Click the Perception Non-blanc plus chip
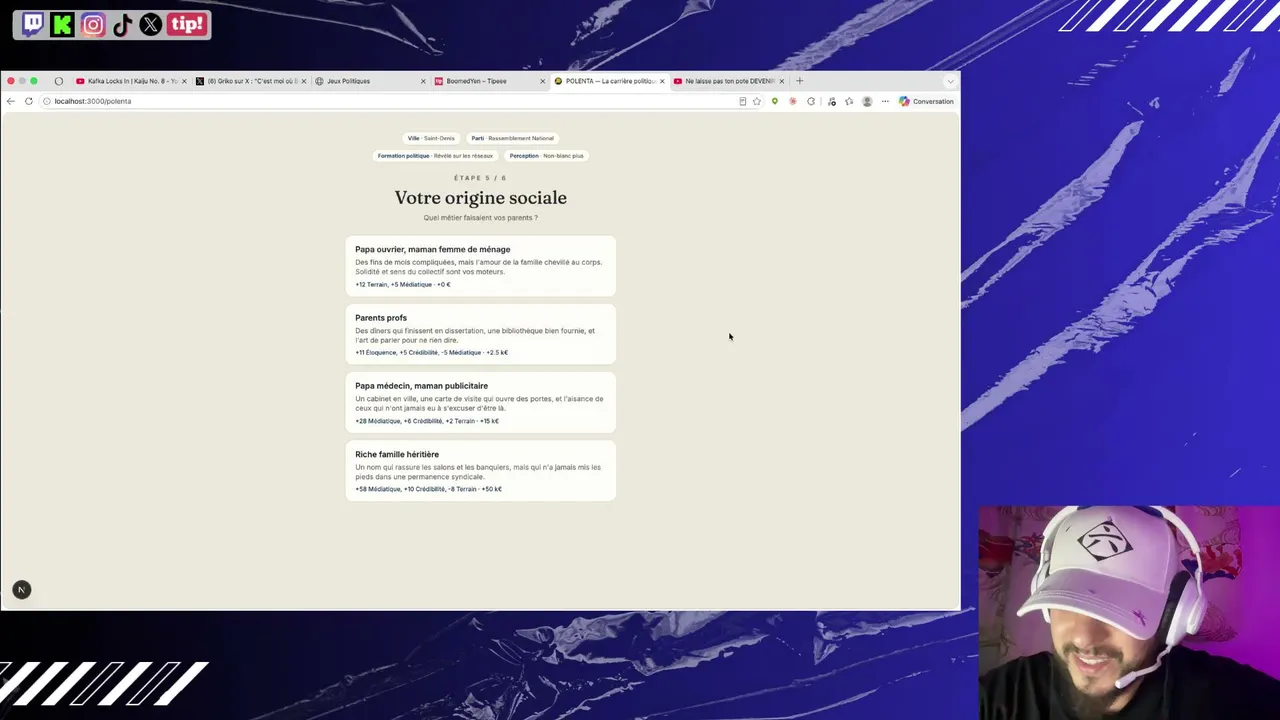The image size is (1280, 720). pos(546,156)
